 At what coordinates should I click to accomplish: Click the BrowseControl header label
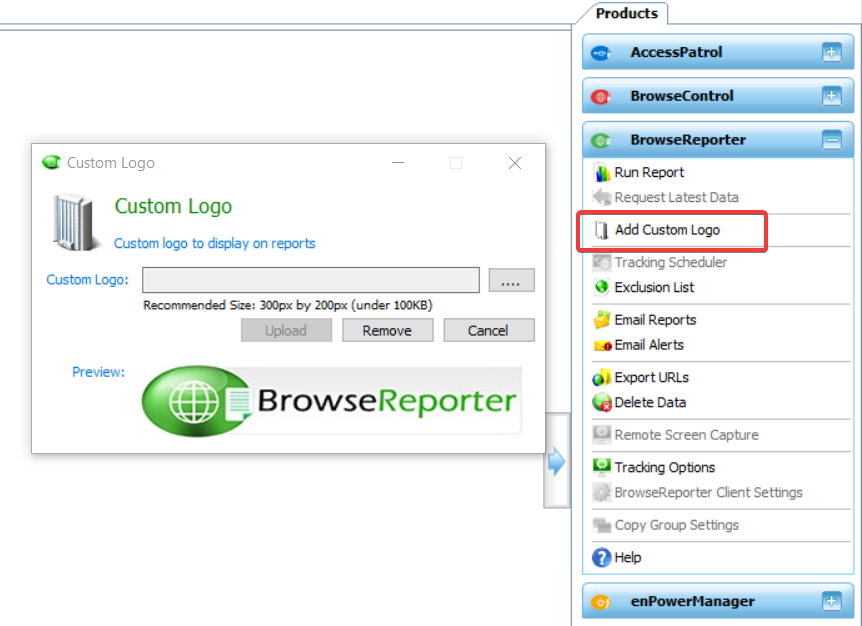(682, 96)
